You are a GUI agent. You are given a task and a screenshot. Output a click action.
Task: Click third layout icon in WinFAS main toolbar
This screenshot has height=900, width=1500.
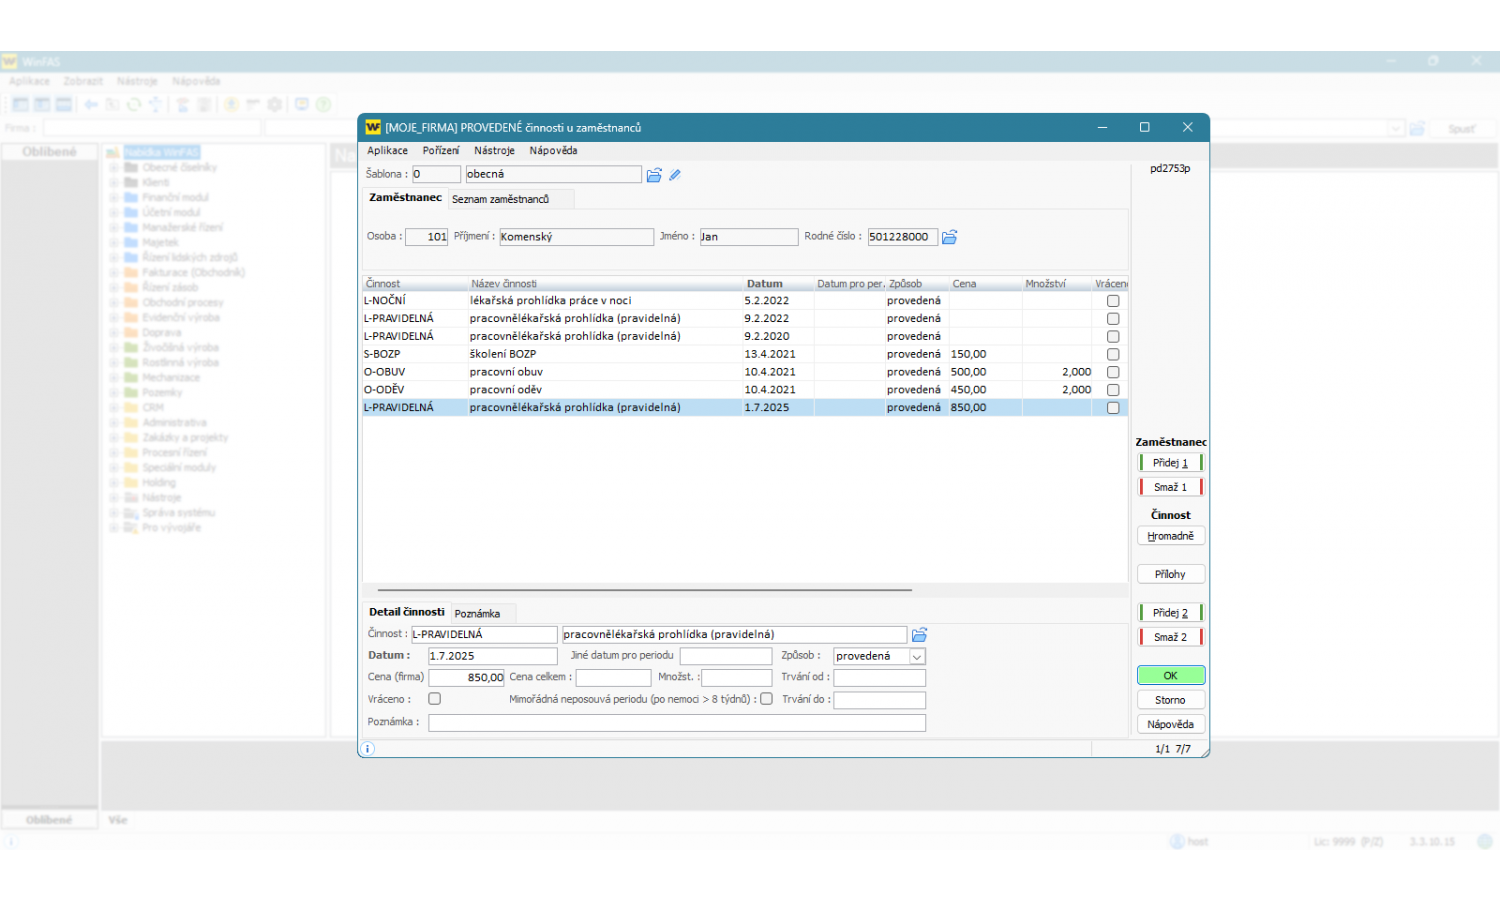64,104
